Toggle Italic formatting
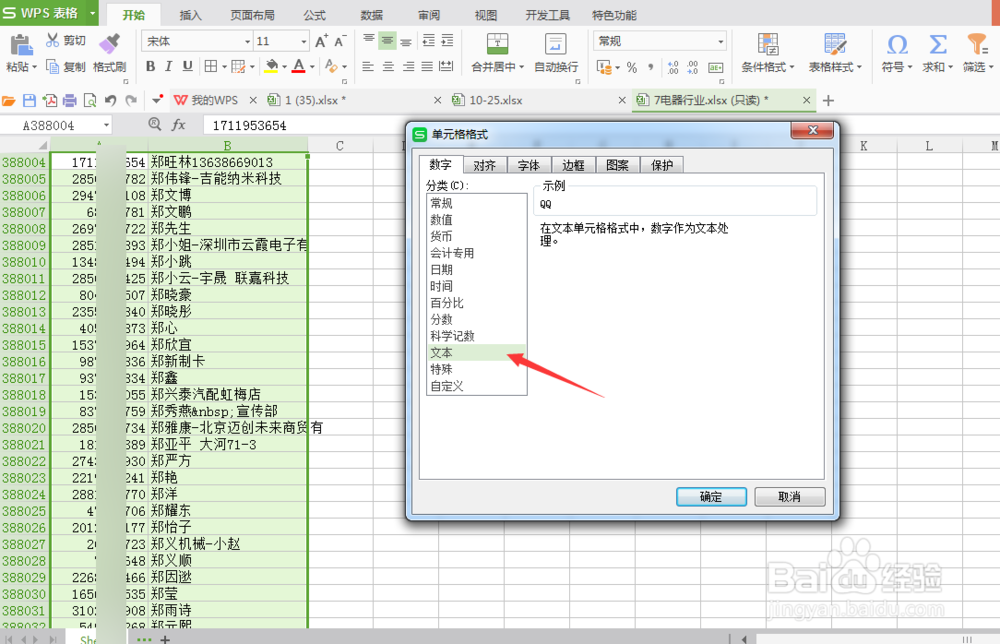The width and height of the screenshot is (1000, 644). pyautogui.click(x=168, y=66)
